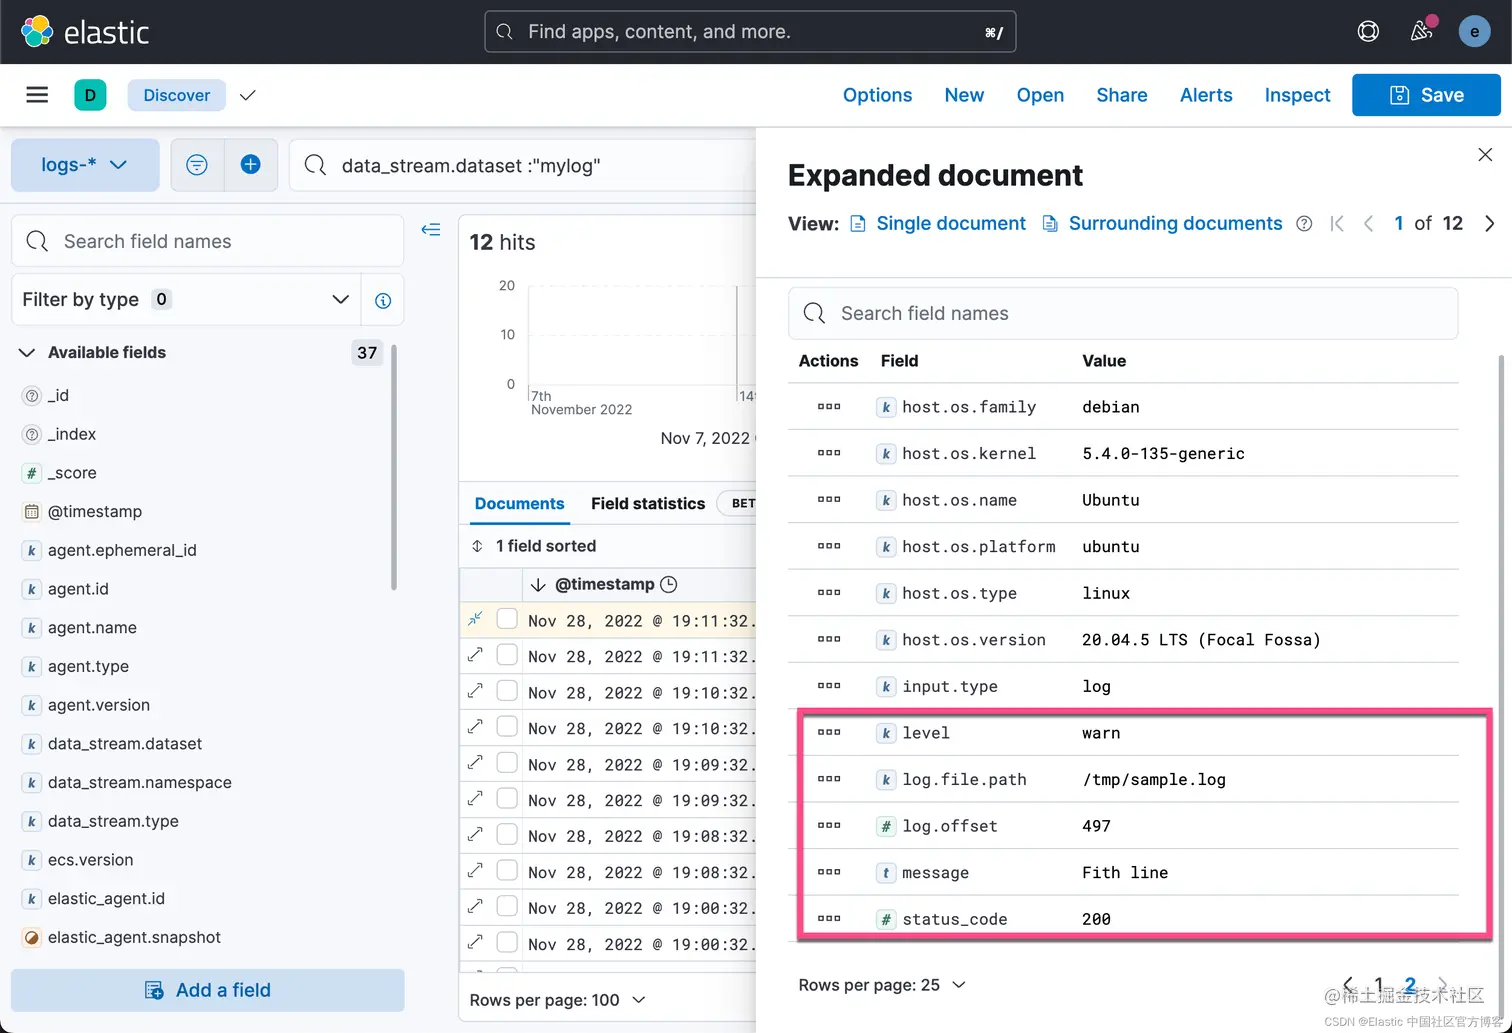
Task: Collapse the Available fields section
Action: pyautogui.click(x=27, y=352)
